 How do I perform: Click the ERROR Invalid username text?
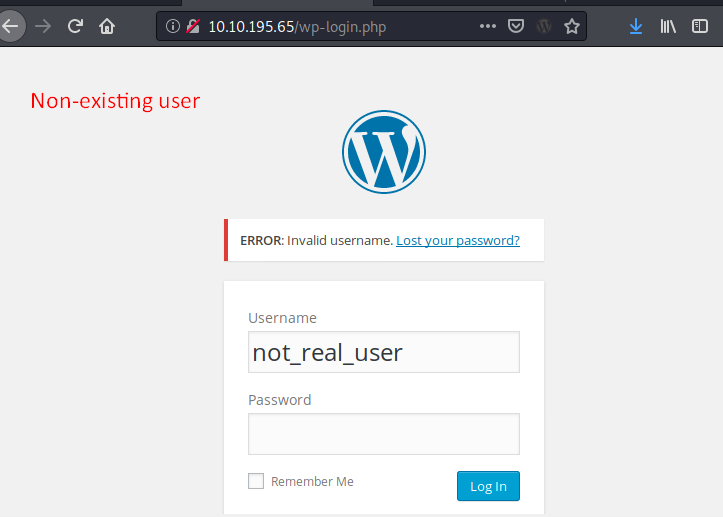[316, 240]
